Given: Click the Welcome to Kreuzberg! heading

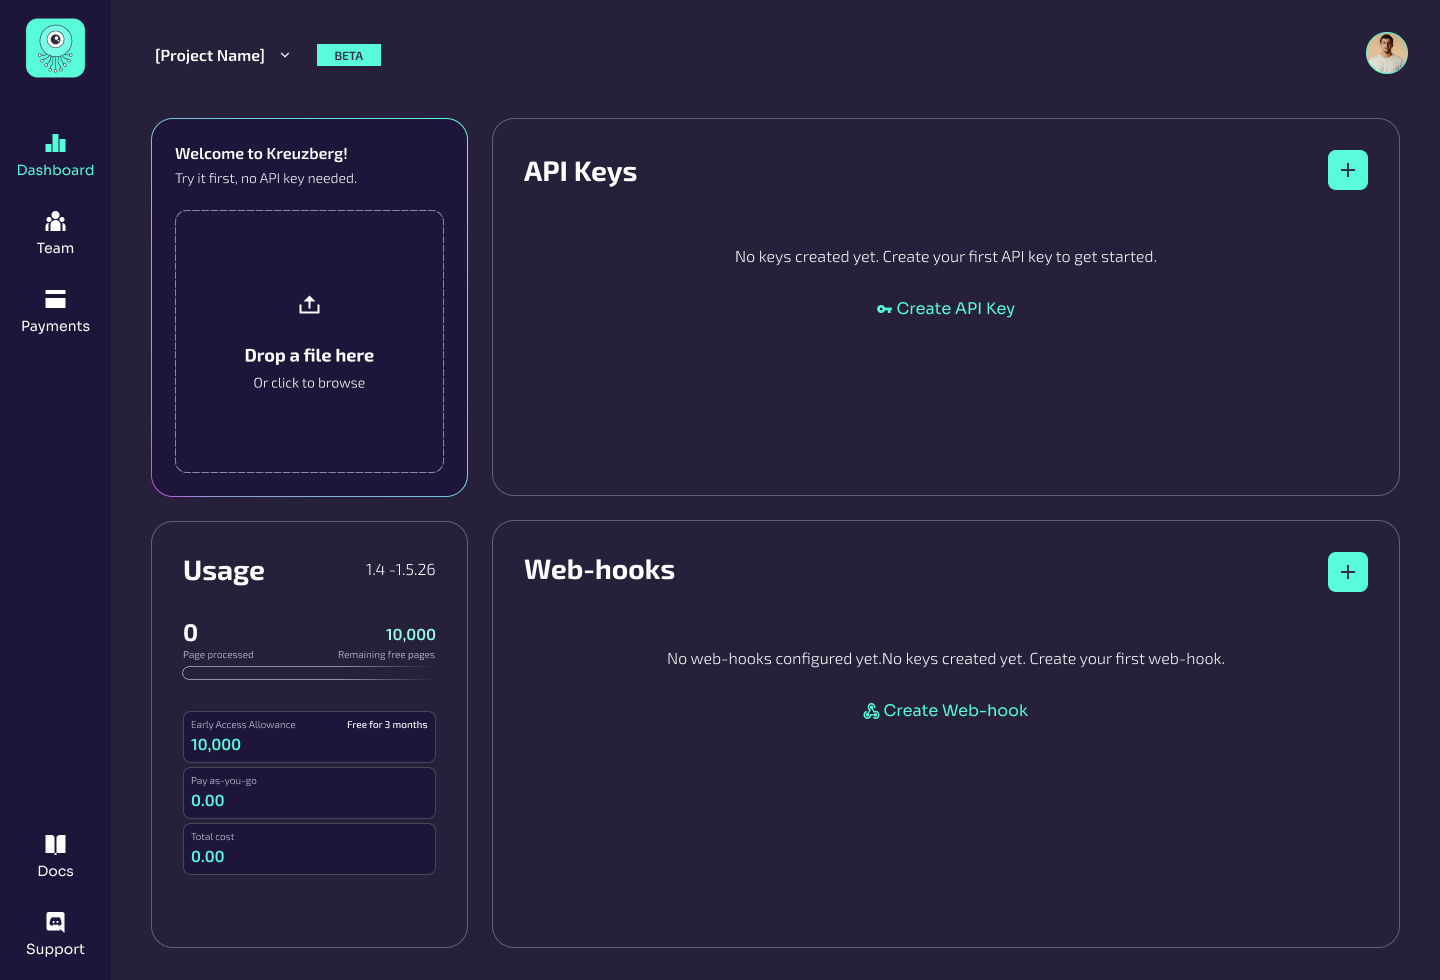Looking at the screenshot, I should [261, 153].
